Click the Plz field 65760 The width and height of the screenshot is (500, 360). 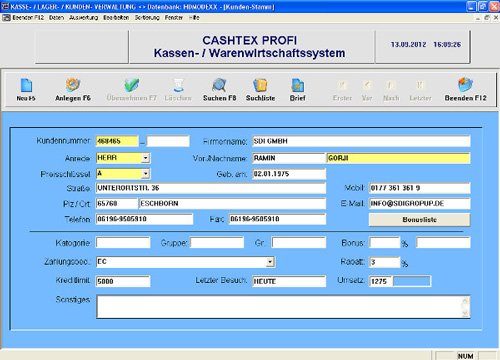(117, 203)
